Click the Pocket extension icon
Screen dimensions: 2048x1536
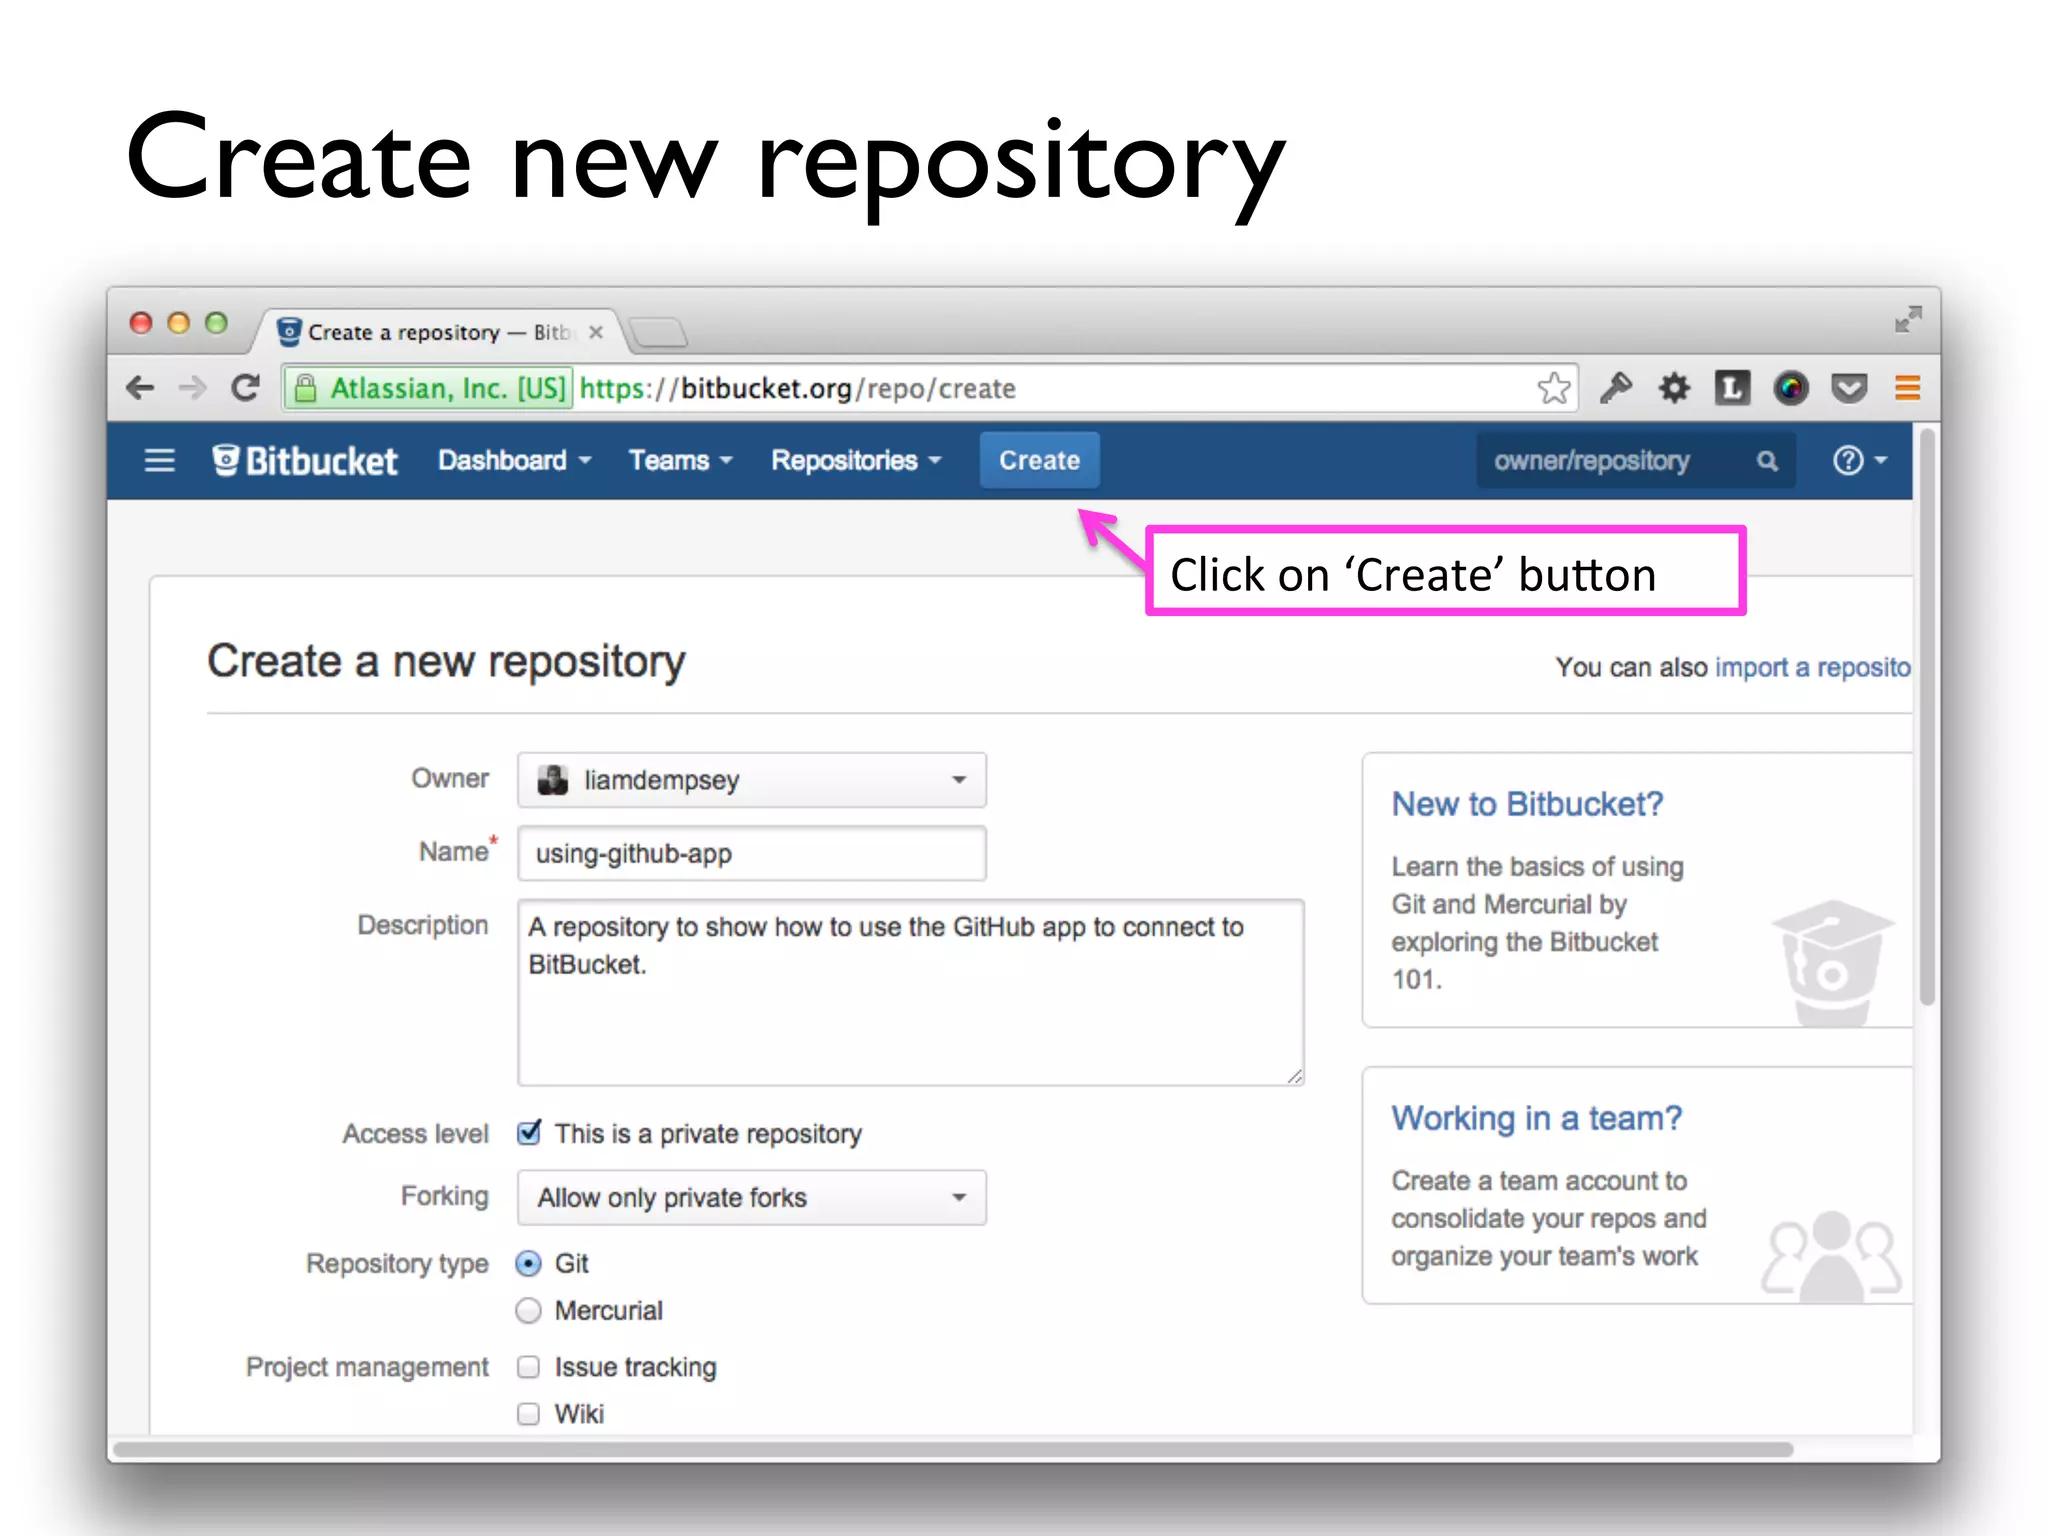(1849, 388)
